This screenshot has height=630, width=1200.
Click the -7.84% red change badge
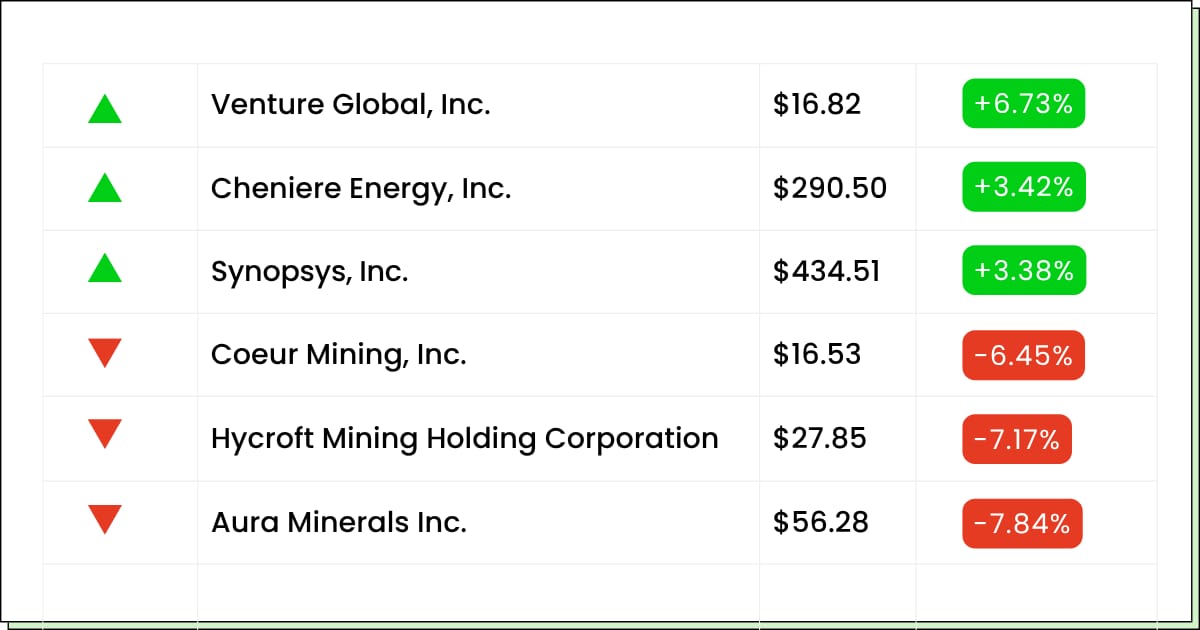(x=1022, y=523)
